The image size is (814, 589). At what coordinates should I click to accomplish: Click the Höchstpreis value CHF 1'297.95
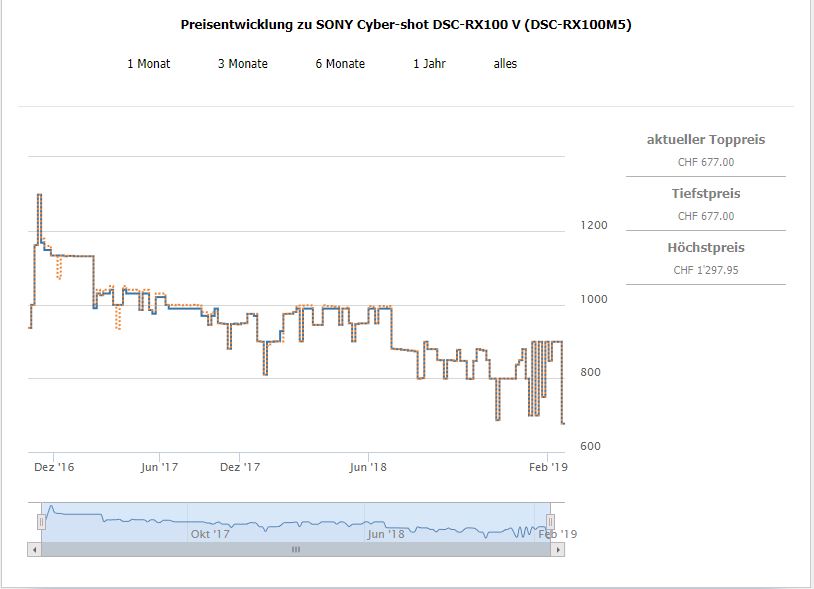click(x=705, y=270)
